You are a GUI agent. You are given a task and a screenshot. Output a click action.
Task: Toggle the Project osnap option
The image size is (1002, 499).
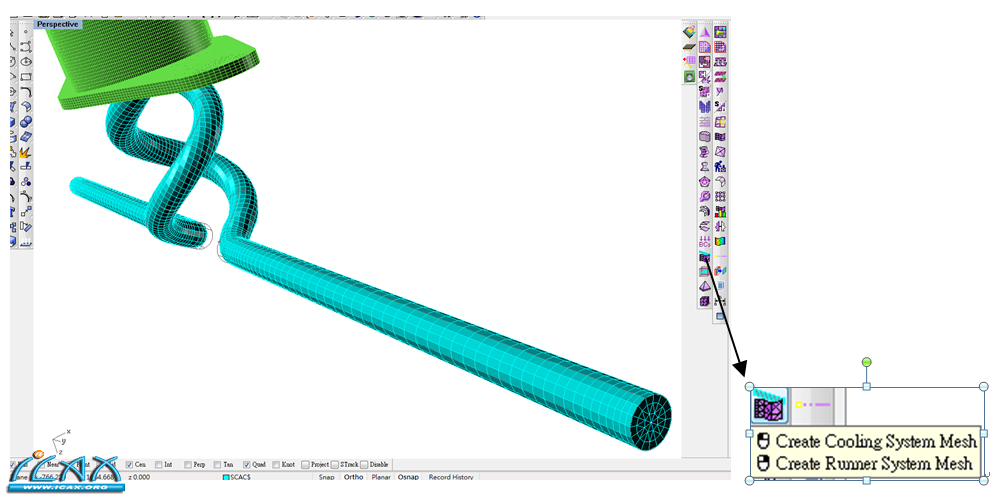306,464
